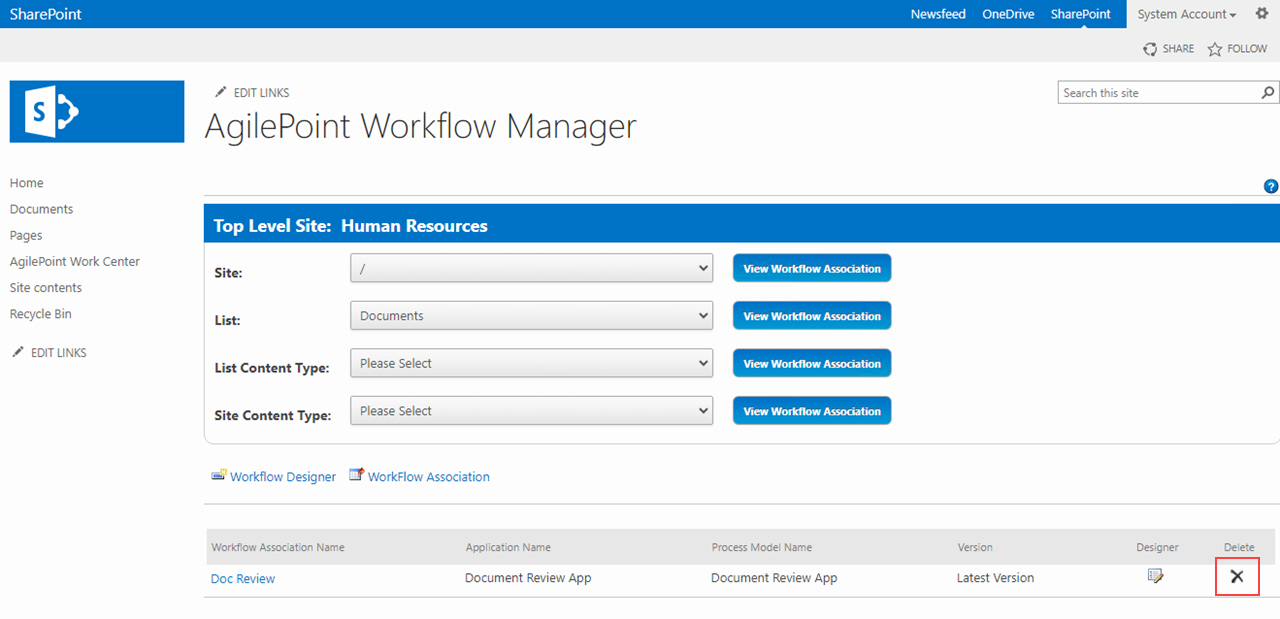The height and width of the screenshot is (619, 1280).
Task: View Workflow Association for List Content Type
Action: pyautogui.click(x=812, y=363)
